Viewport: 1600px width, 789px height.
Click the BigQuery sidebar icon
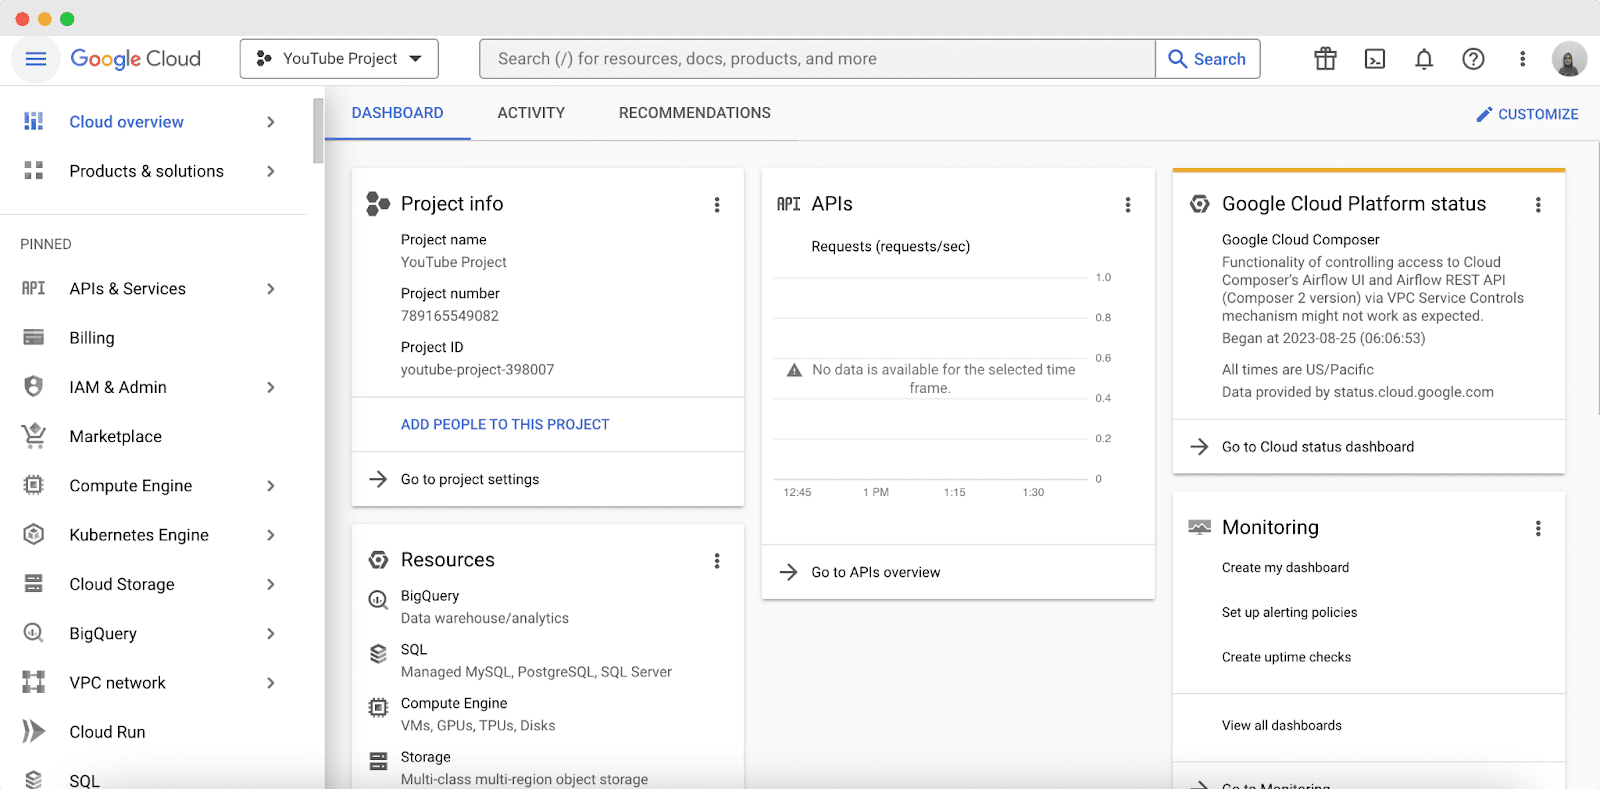[34, 632]
